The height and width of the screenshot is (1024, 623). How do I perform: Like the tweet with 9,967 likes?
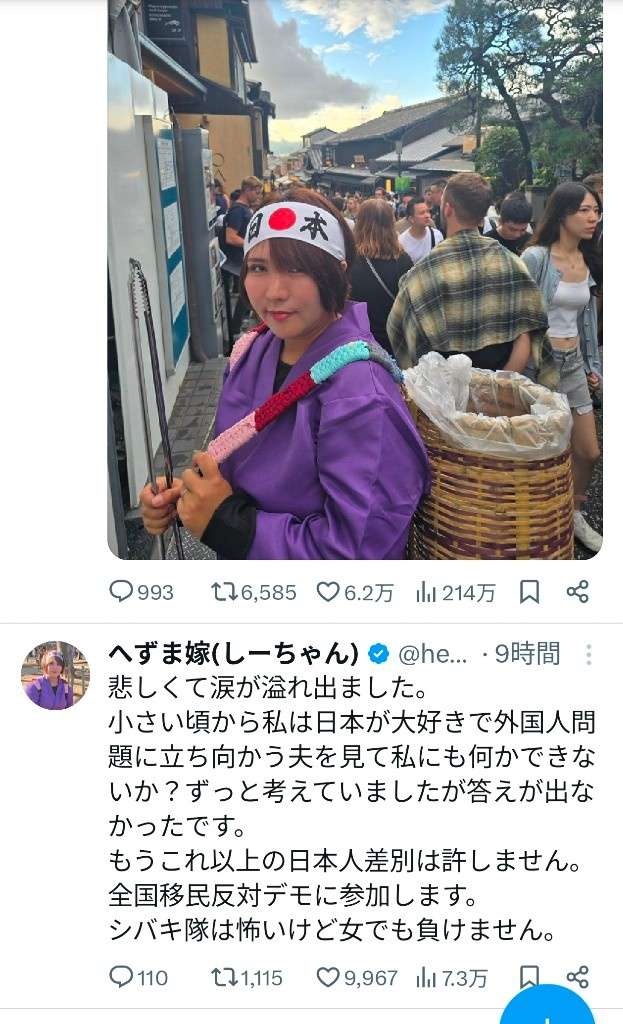click(357, 977)
